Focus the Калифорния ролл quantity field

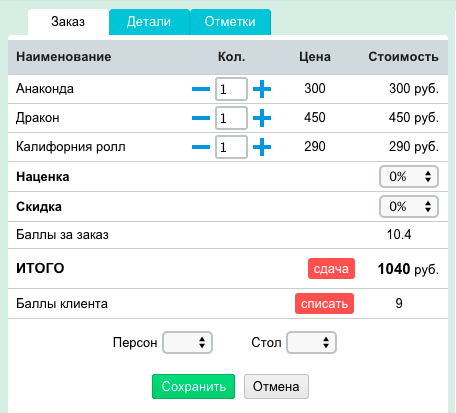click(231, 147)
